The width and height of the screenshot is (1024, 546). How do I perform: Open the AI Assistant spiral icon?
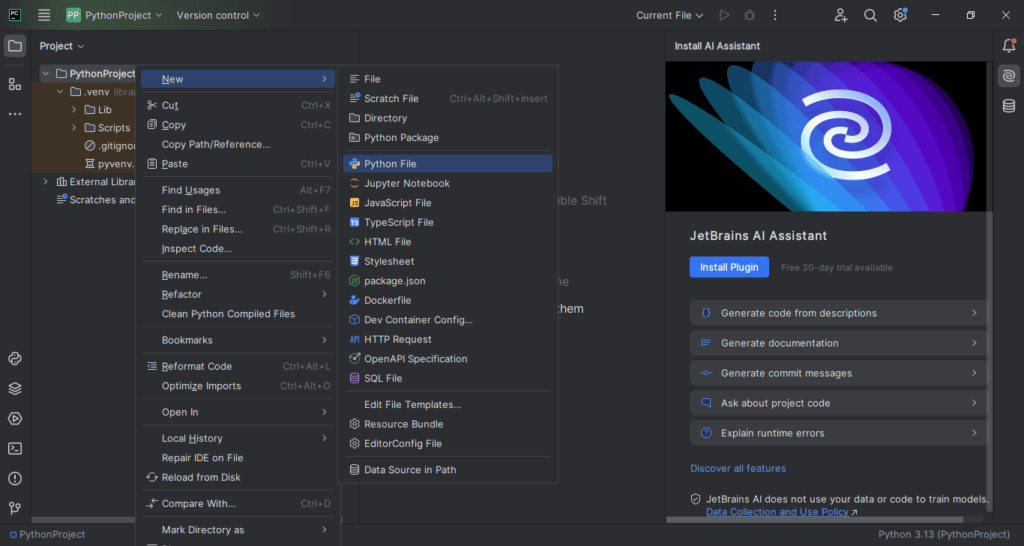pyautogui.click(x=1009, y=76)
